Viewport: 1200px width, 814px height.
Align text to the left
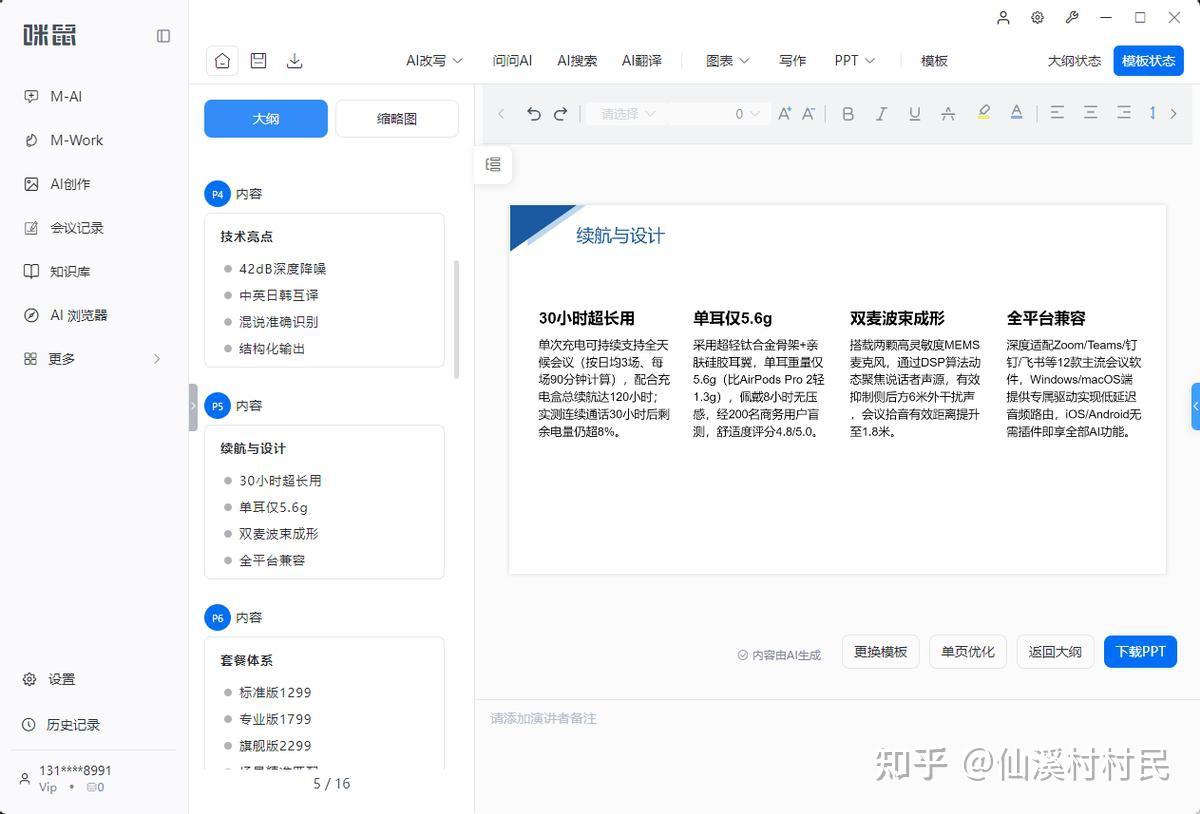1057,113
